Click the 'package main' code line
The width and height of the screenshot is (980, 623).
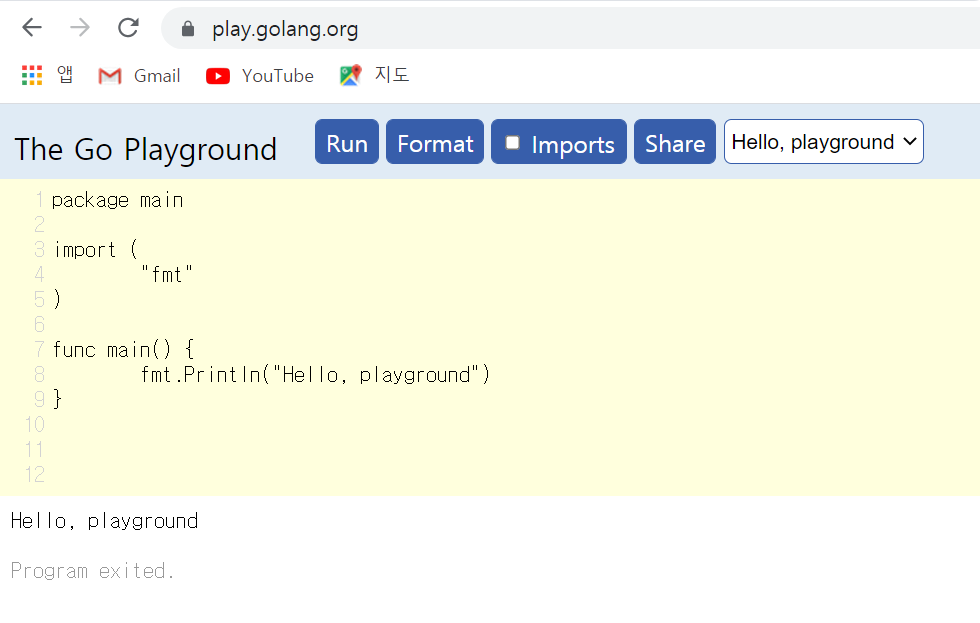tap(118, 200)
